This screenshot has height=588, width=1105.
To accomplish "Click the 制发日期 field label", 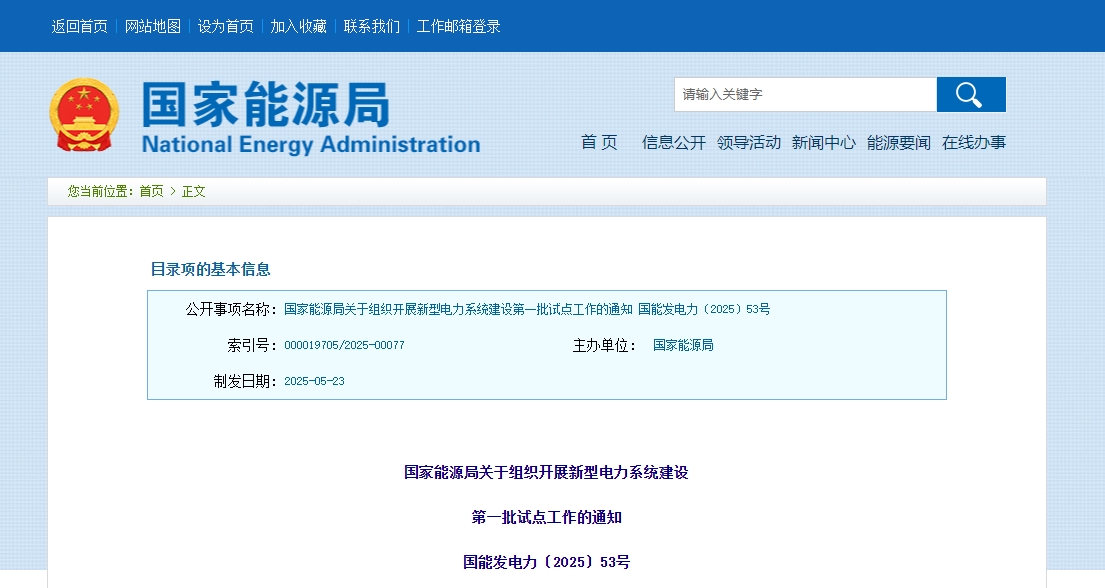I will (245, 381).
